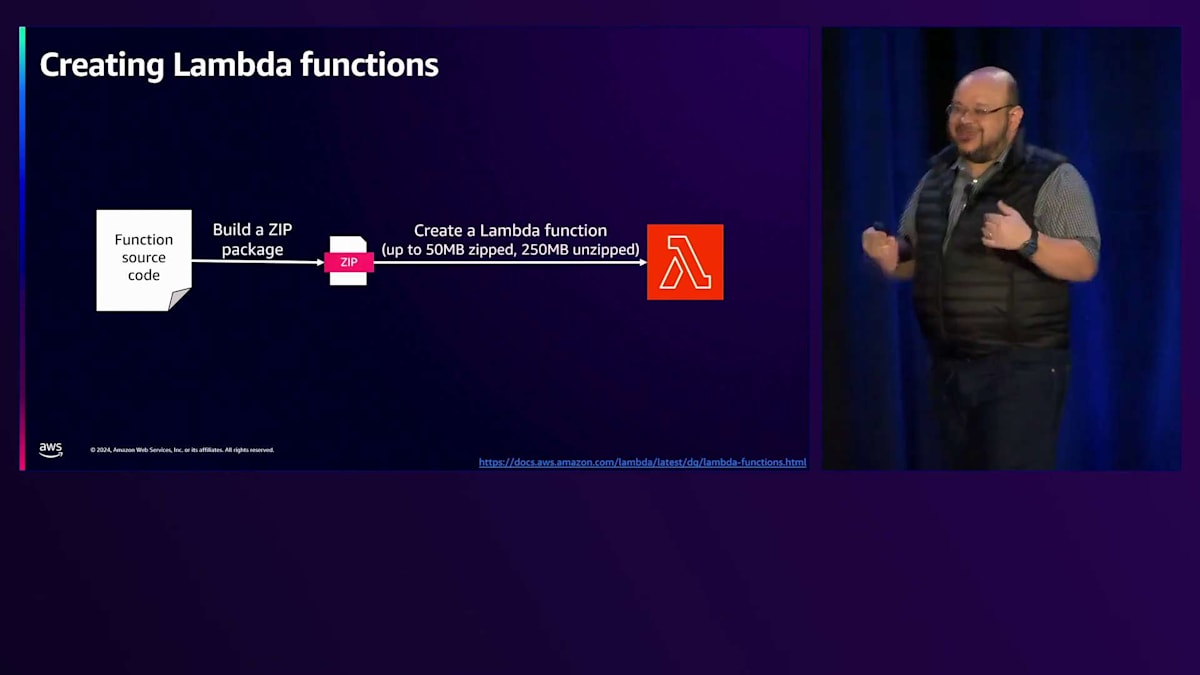The image size is (1200, 675).
Task: Click the 'Create a Lambda function' text
Action: 511,230
